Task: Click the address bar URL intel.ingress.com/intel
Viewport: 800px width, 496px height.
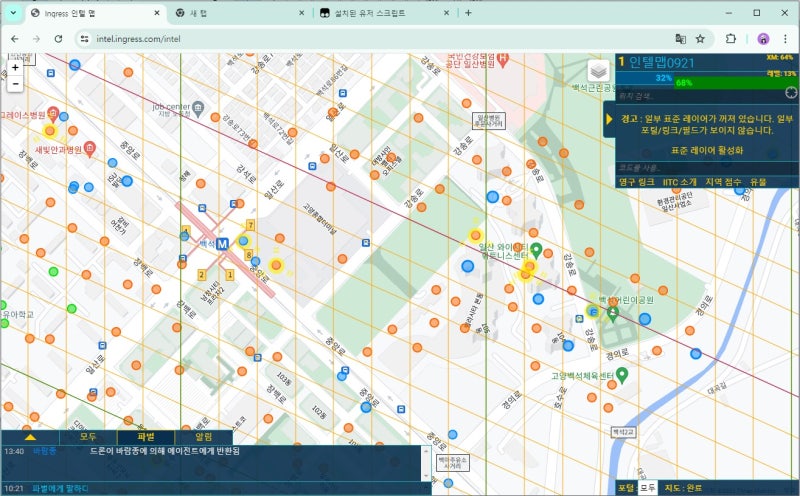Action: coord(138,39)
